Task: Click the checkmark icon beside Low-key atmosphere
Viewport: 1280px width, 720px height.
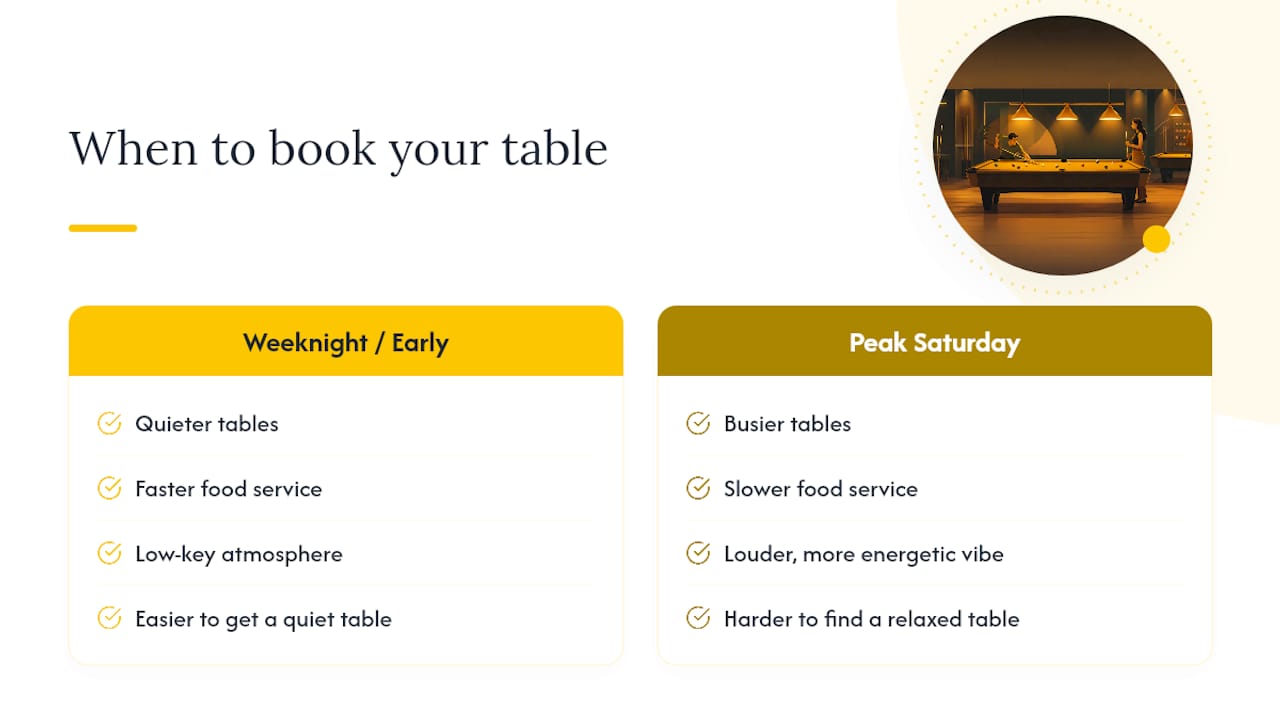Action: [109, 554]
